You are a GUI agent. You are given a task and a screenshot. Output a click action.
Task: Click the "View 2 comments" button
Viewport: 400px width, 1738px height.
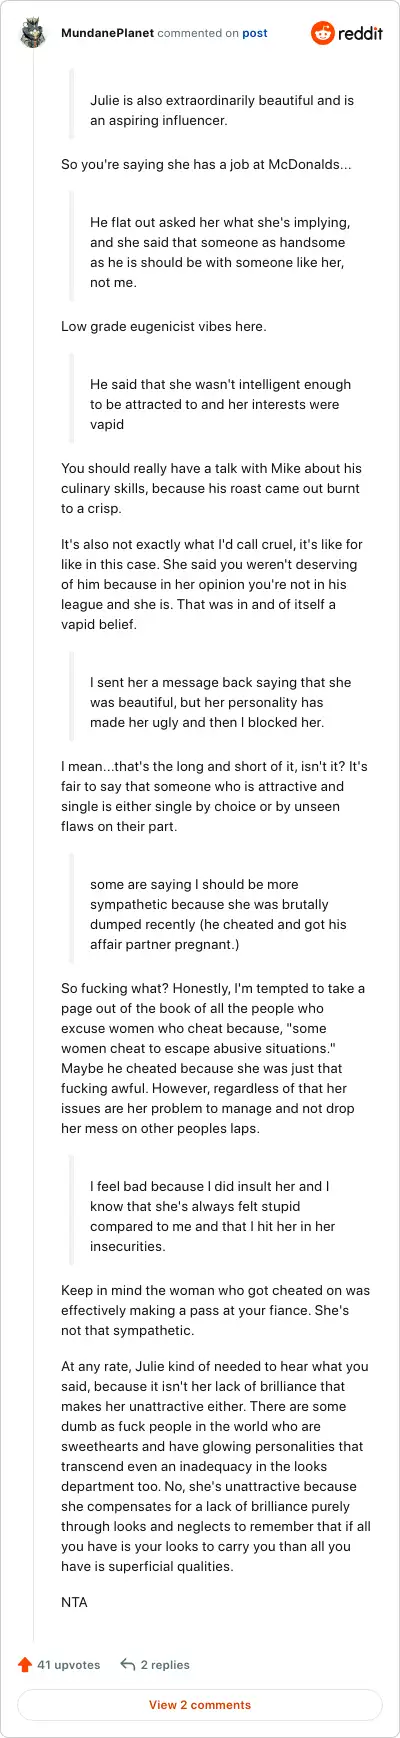(x=200, y=1705)
